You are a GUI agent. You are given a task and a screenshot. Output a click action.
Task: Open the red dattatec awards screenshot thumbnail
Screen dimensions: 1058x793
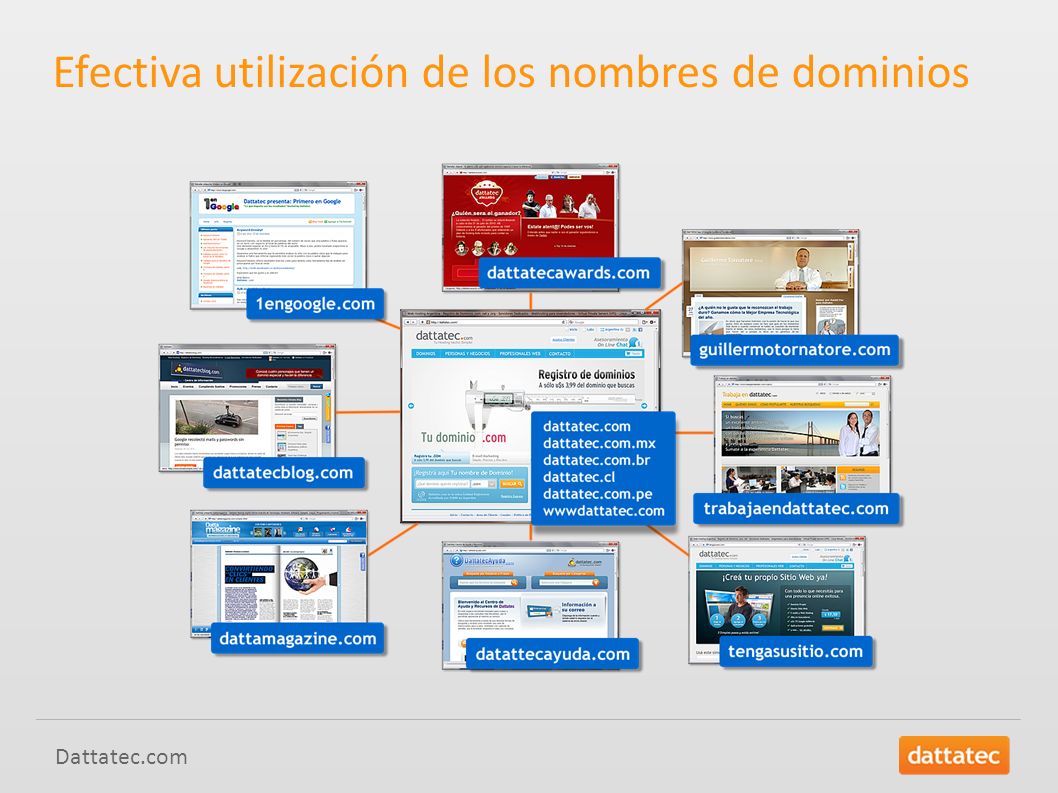530,227
